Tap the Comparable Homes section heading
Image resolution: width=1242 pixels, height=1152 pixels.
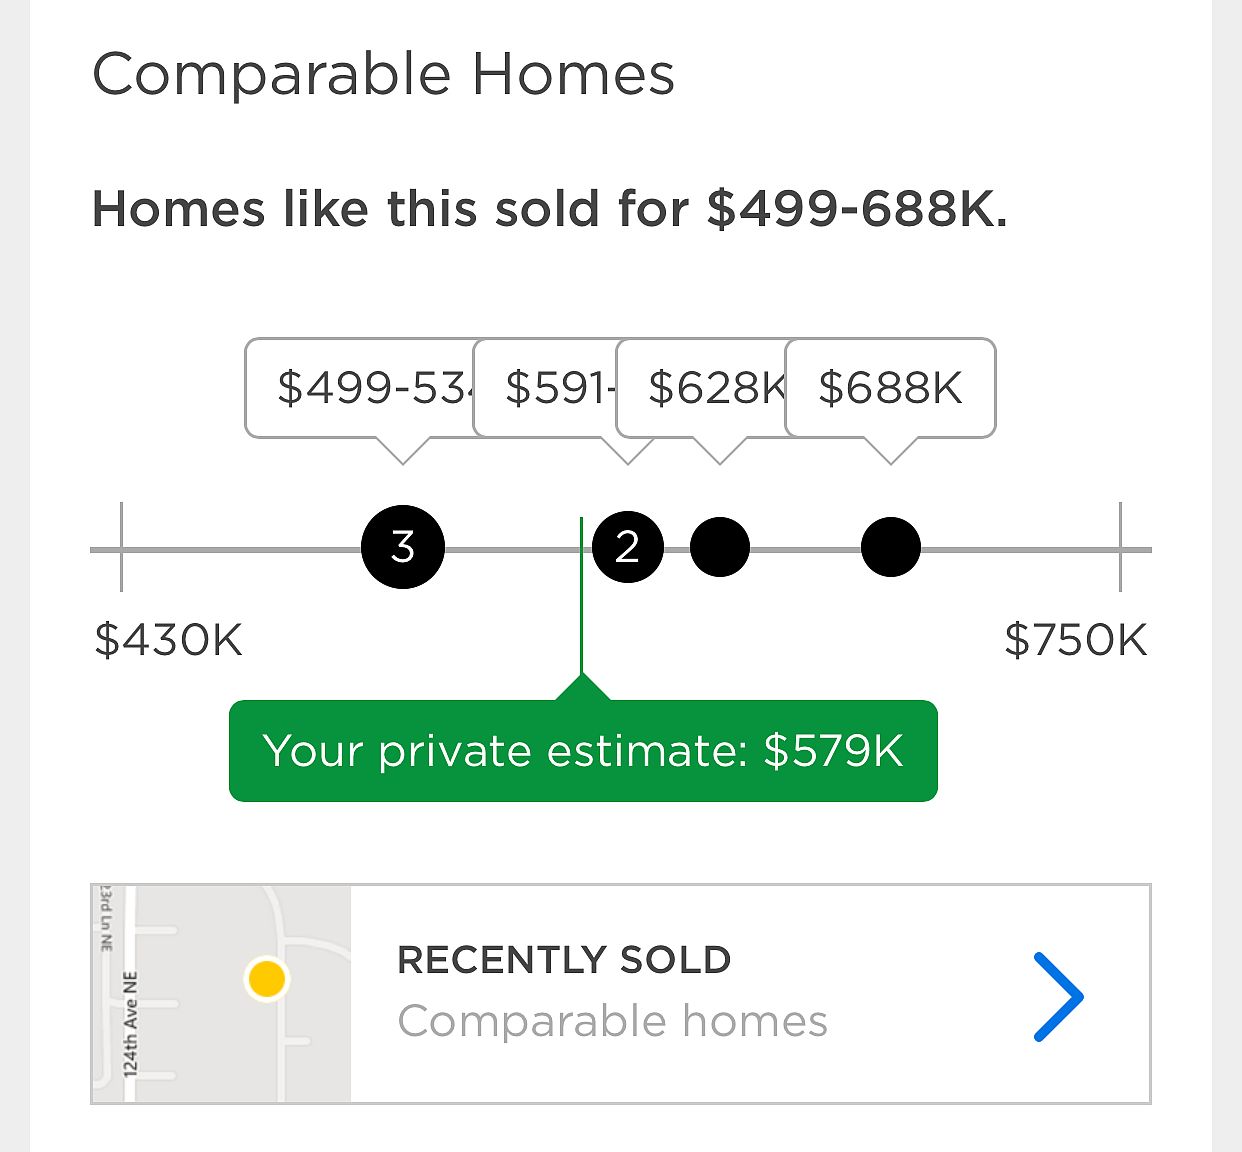(384, 75)
